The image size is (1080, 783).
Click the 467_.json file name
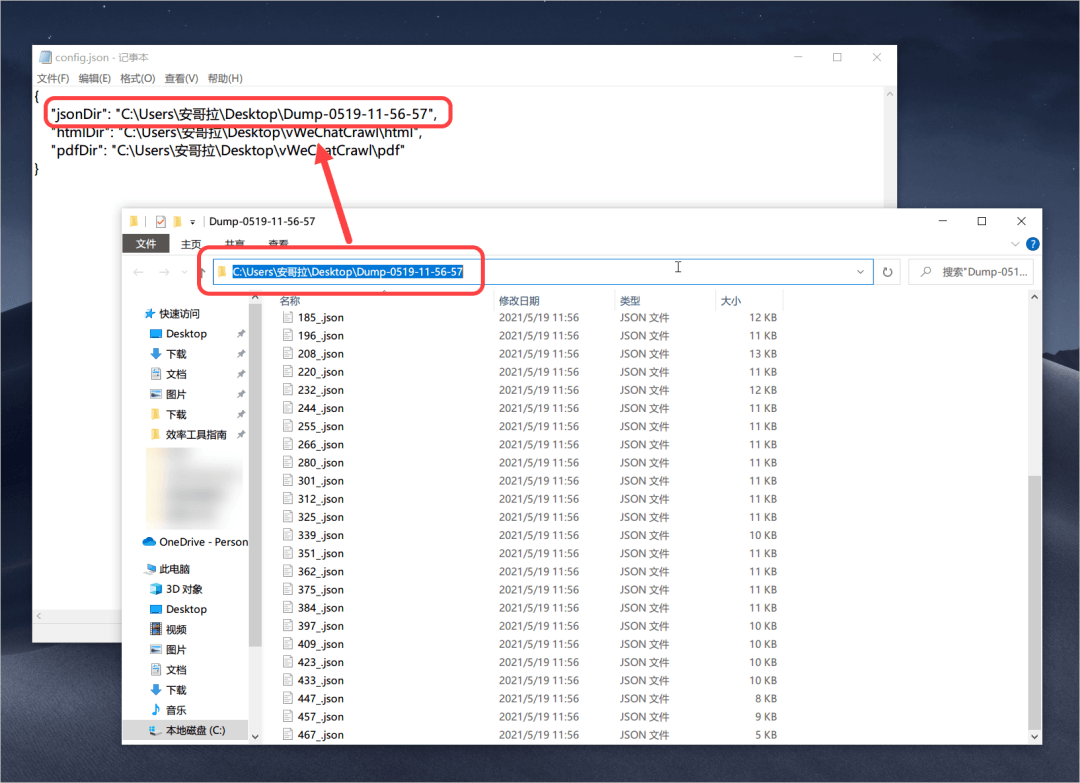tap(320, 735)
